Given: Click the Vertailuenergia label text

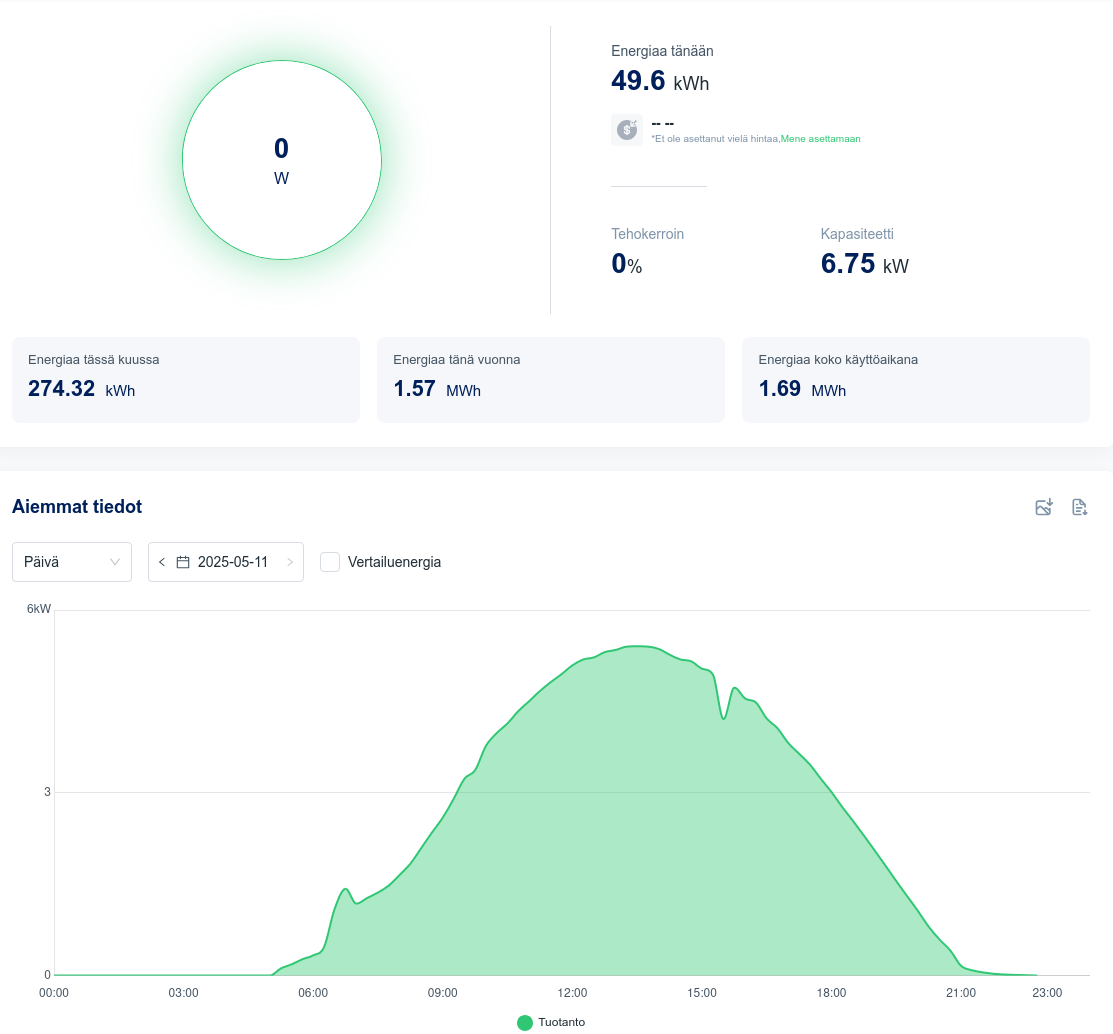Looking at the screenshot, I should [x=394, y=562].
